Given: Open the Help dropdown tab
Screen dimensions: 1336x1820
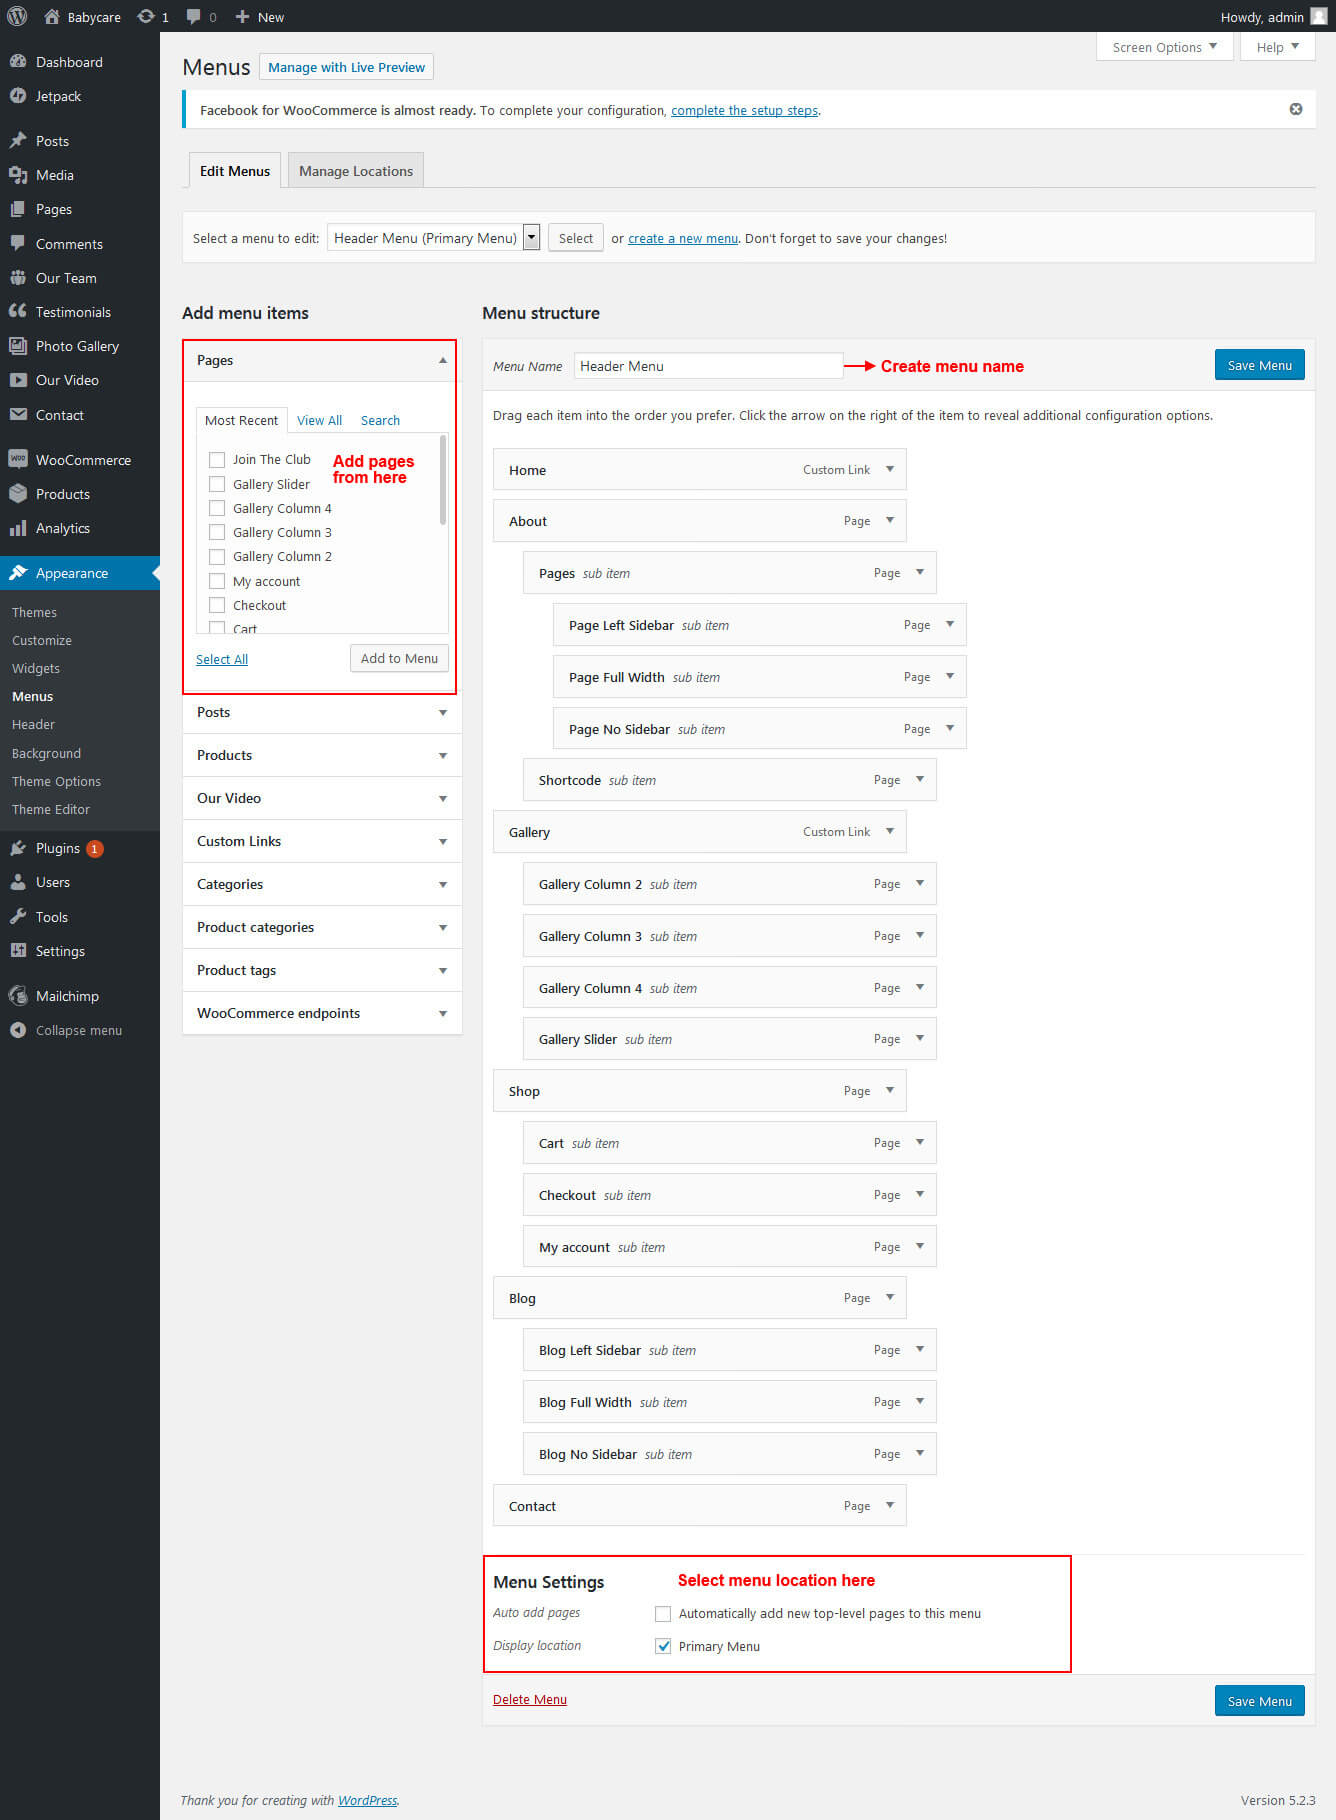Looking at the screenshot, I should (1278, 47).
